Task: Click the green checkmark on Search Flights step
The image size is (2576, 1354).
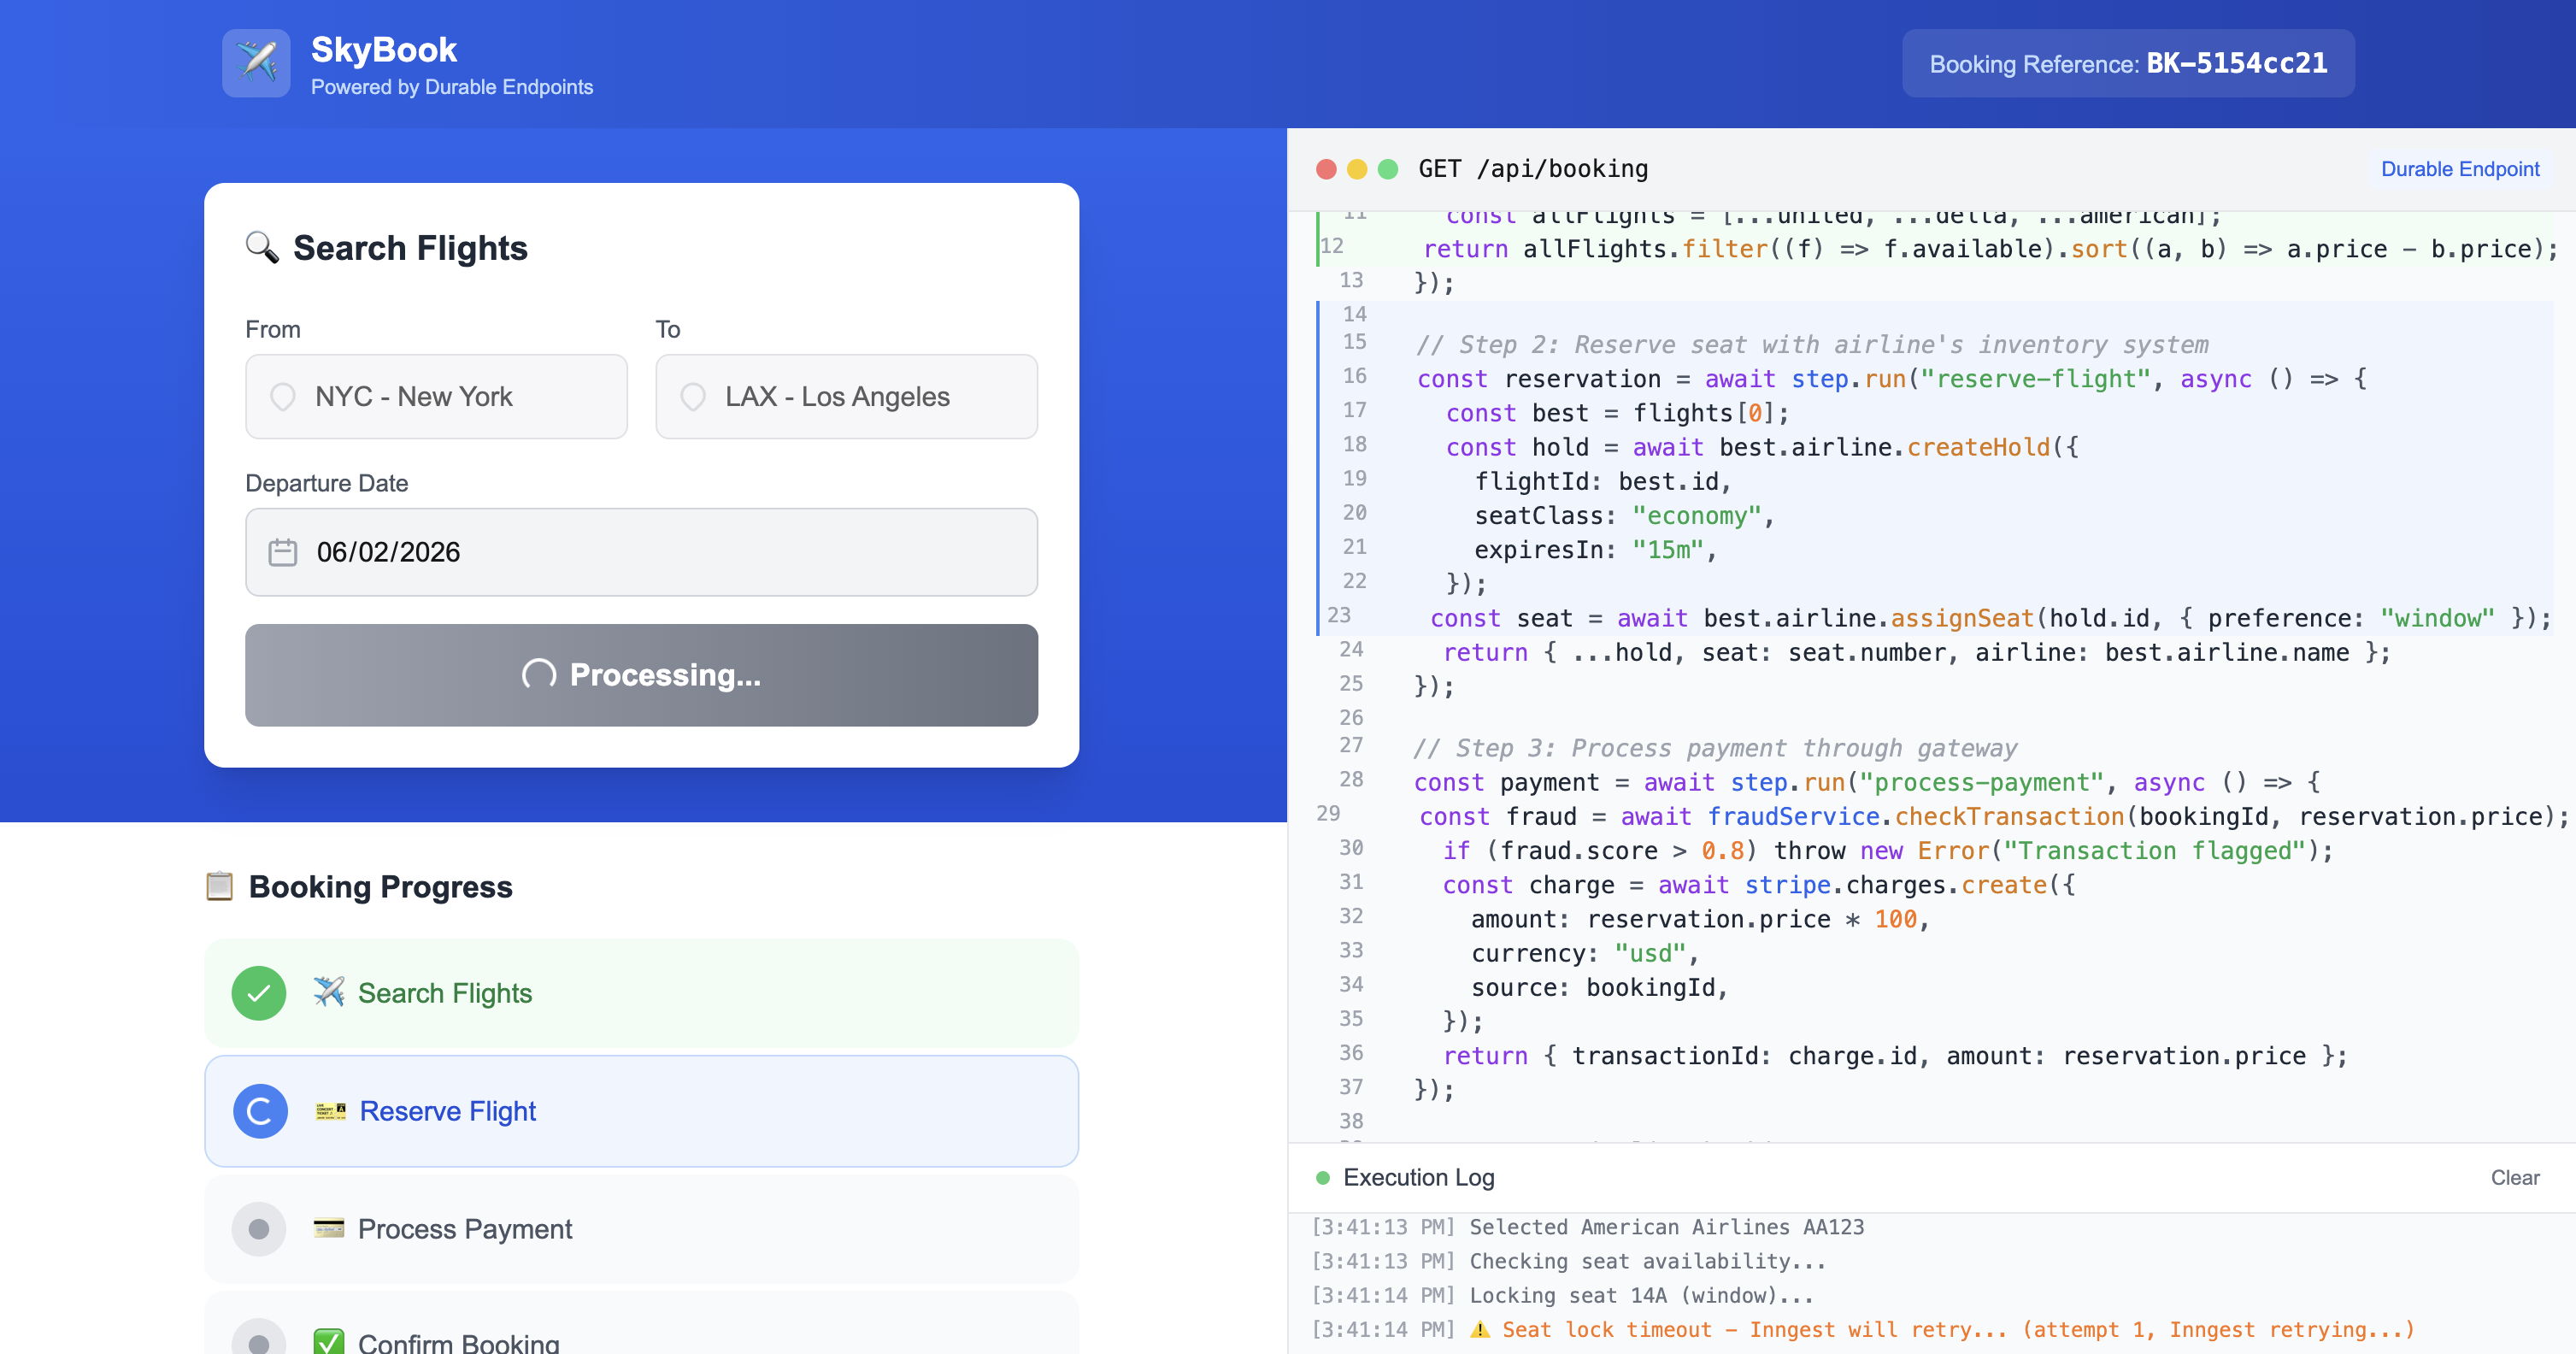Action: click(x=259, y=993)
